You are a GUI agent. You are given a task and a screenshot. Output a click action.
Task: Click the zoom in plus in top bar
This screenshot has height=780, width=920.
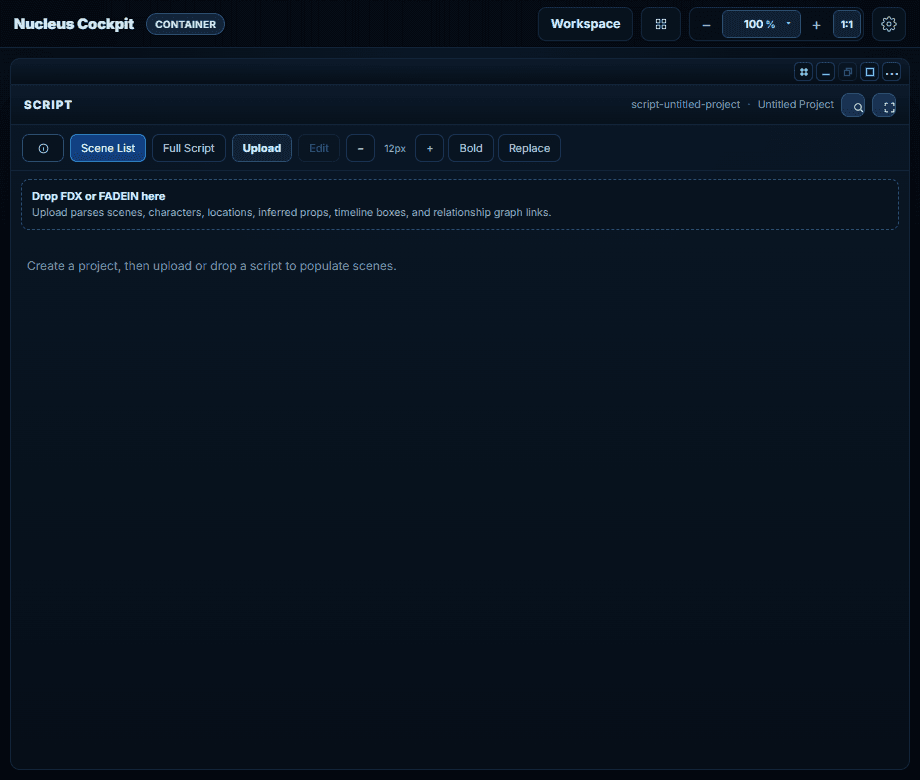pos(816,25)
